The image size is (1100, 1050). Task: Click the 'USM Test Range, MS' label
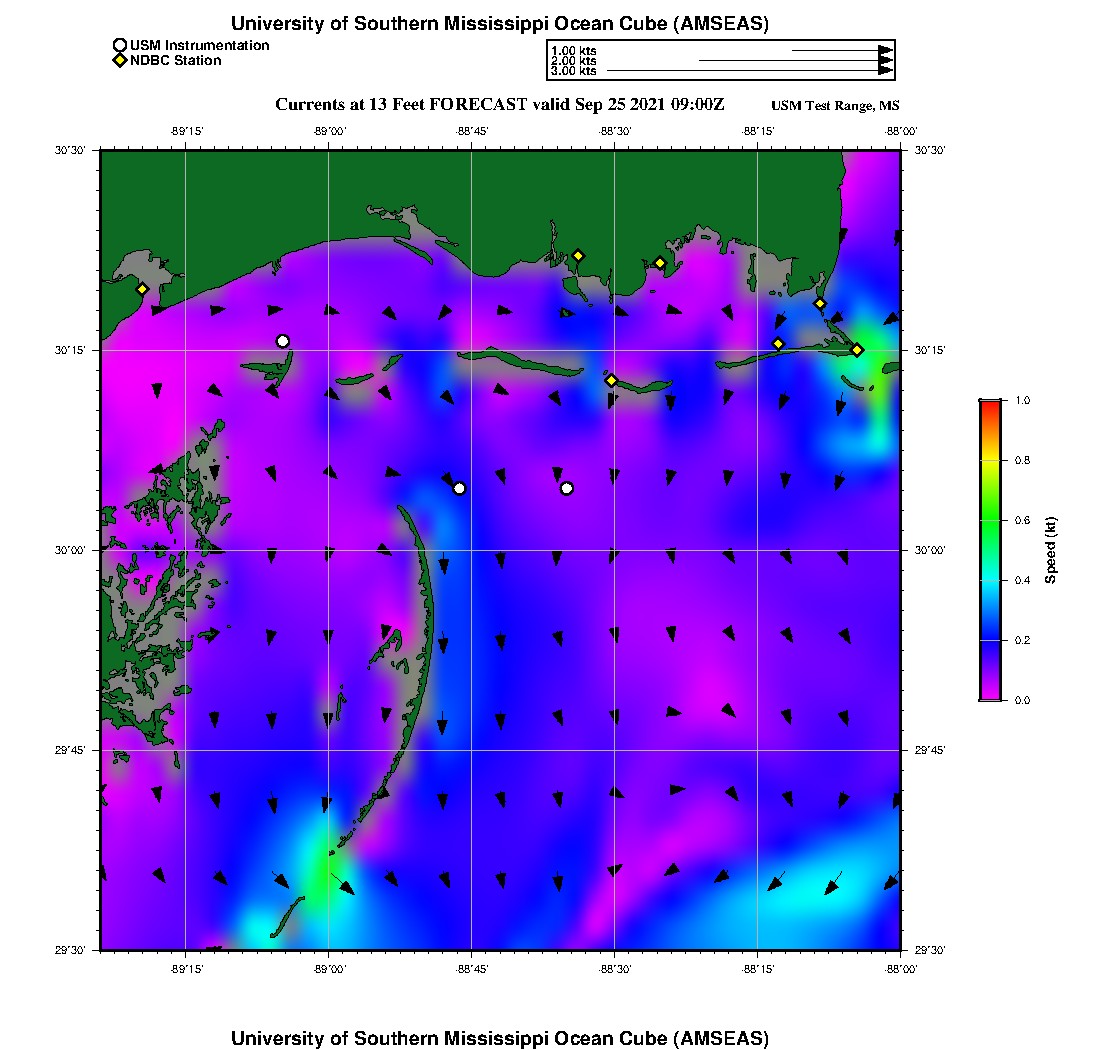point(835,106)
